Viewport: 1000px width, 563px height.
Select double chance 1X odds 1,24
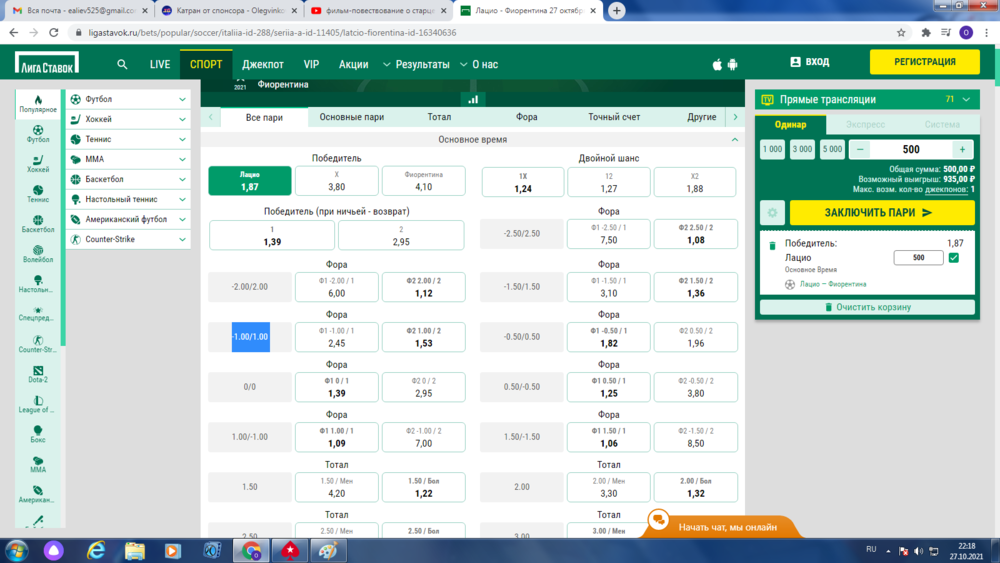(523, 182)
